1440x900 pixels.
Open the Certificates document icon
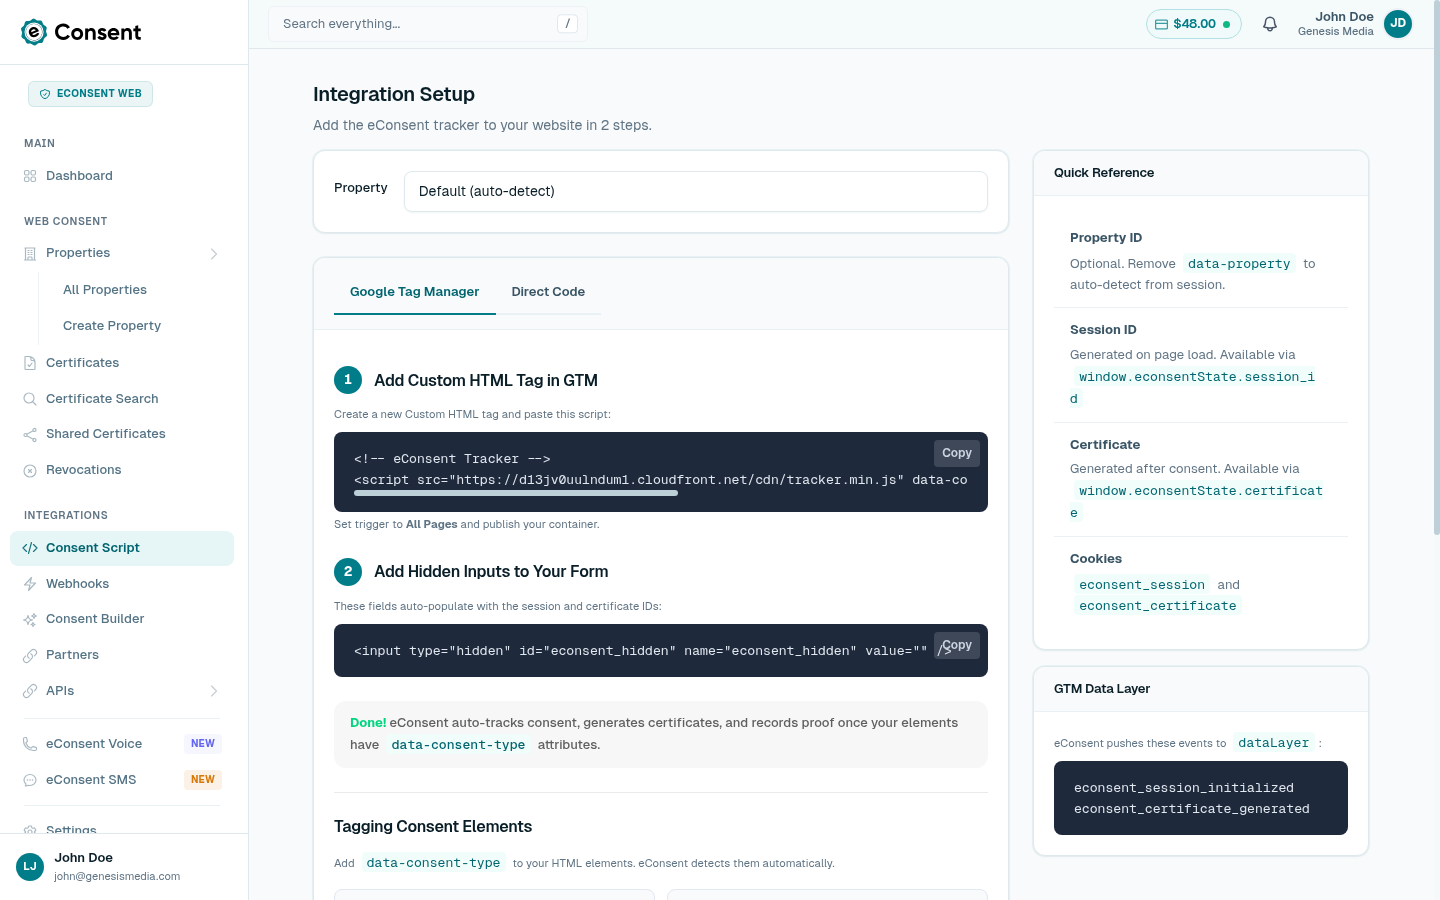click(x=30, y=363)
